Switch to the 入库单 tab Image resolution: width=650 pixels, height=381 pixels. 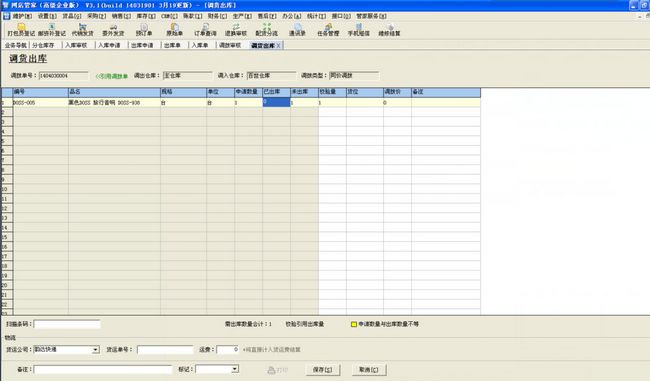point(199,45)
